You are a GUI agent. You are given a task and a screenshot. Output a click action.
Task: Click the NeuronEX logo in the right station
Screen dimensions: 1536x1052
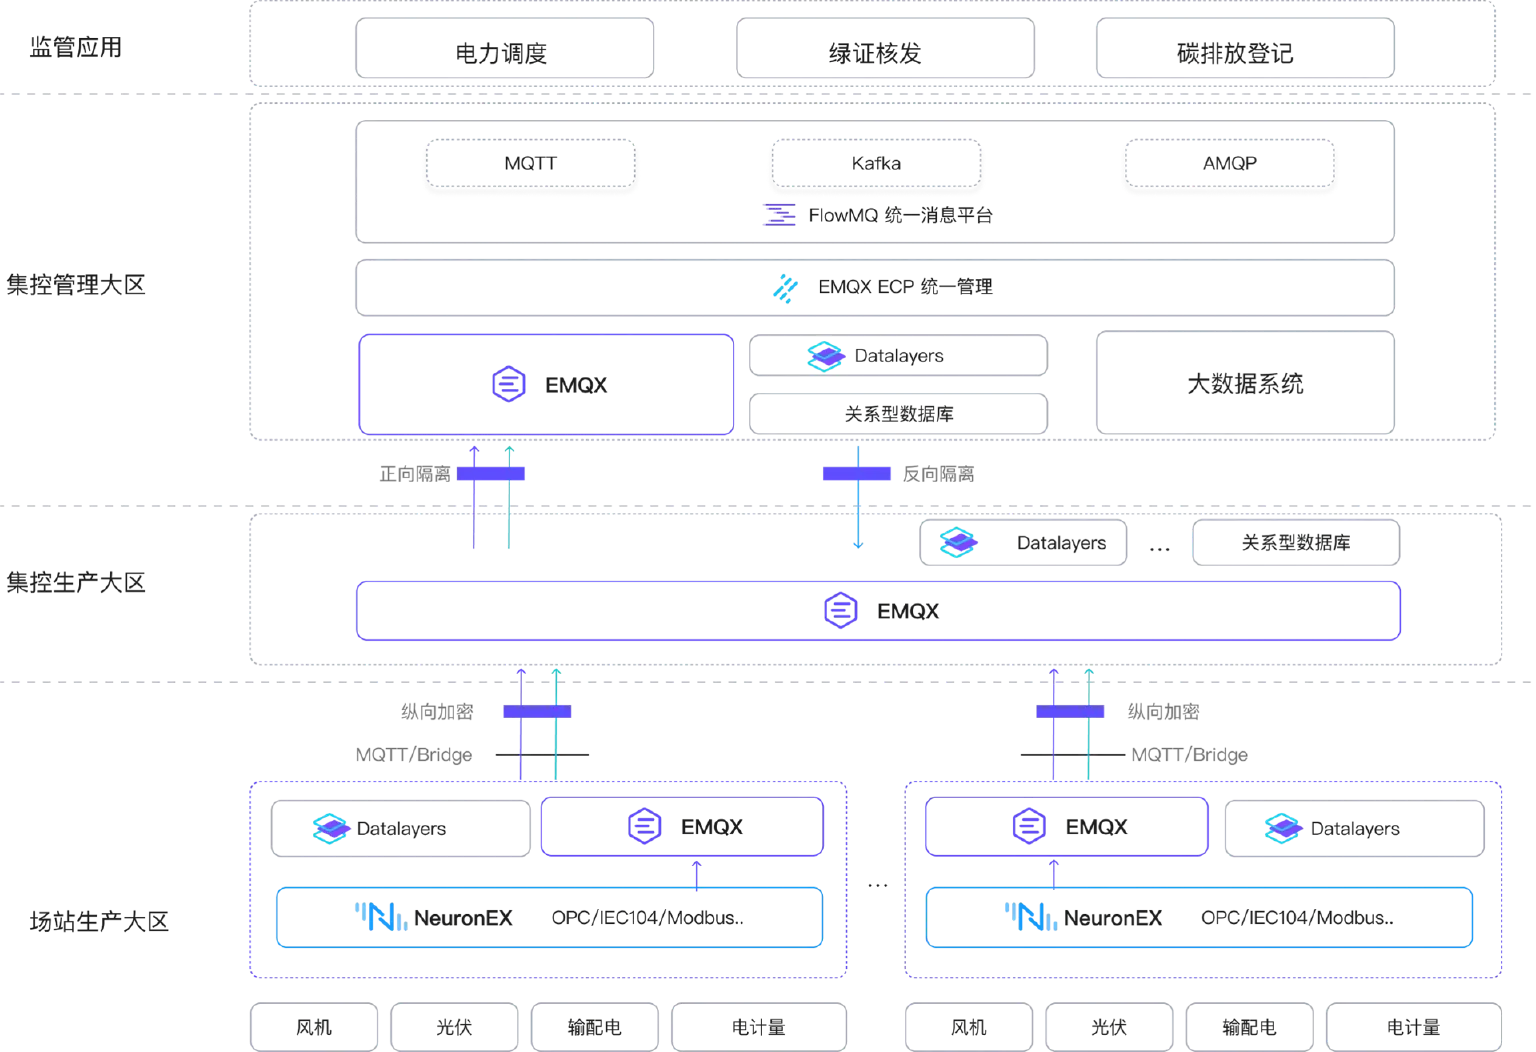pyautogui.click(x=1031, y=916)
